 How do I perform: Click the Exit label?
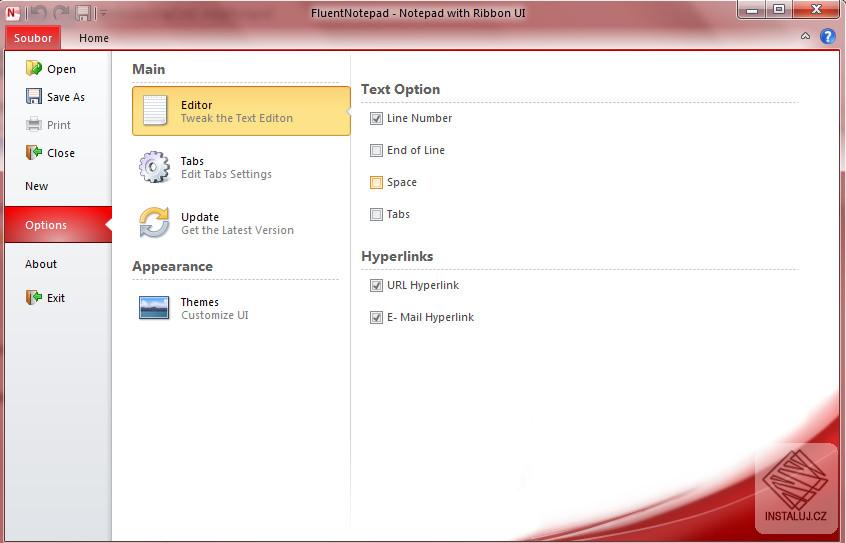click(x=56, y=298)
